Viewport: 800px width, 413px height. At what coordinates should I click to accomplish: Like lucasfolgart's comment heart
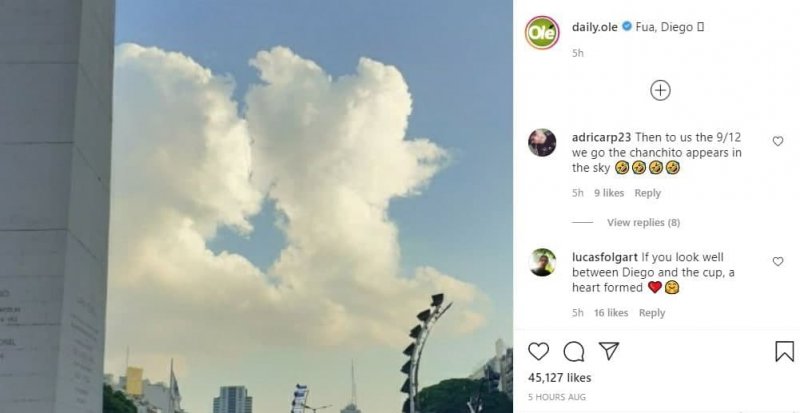coord(778,261)
